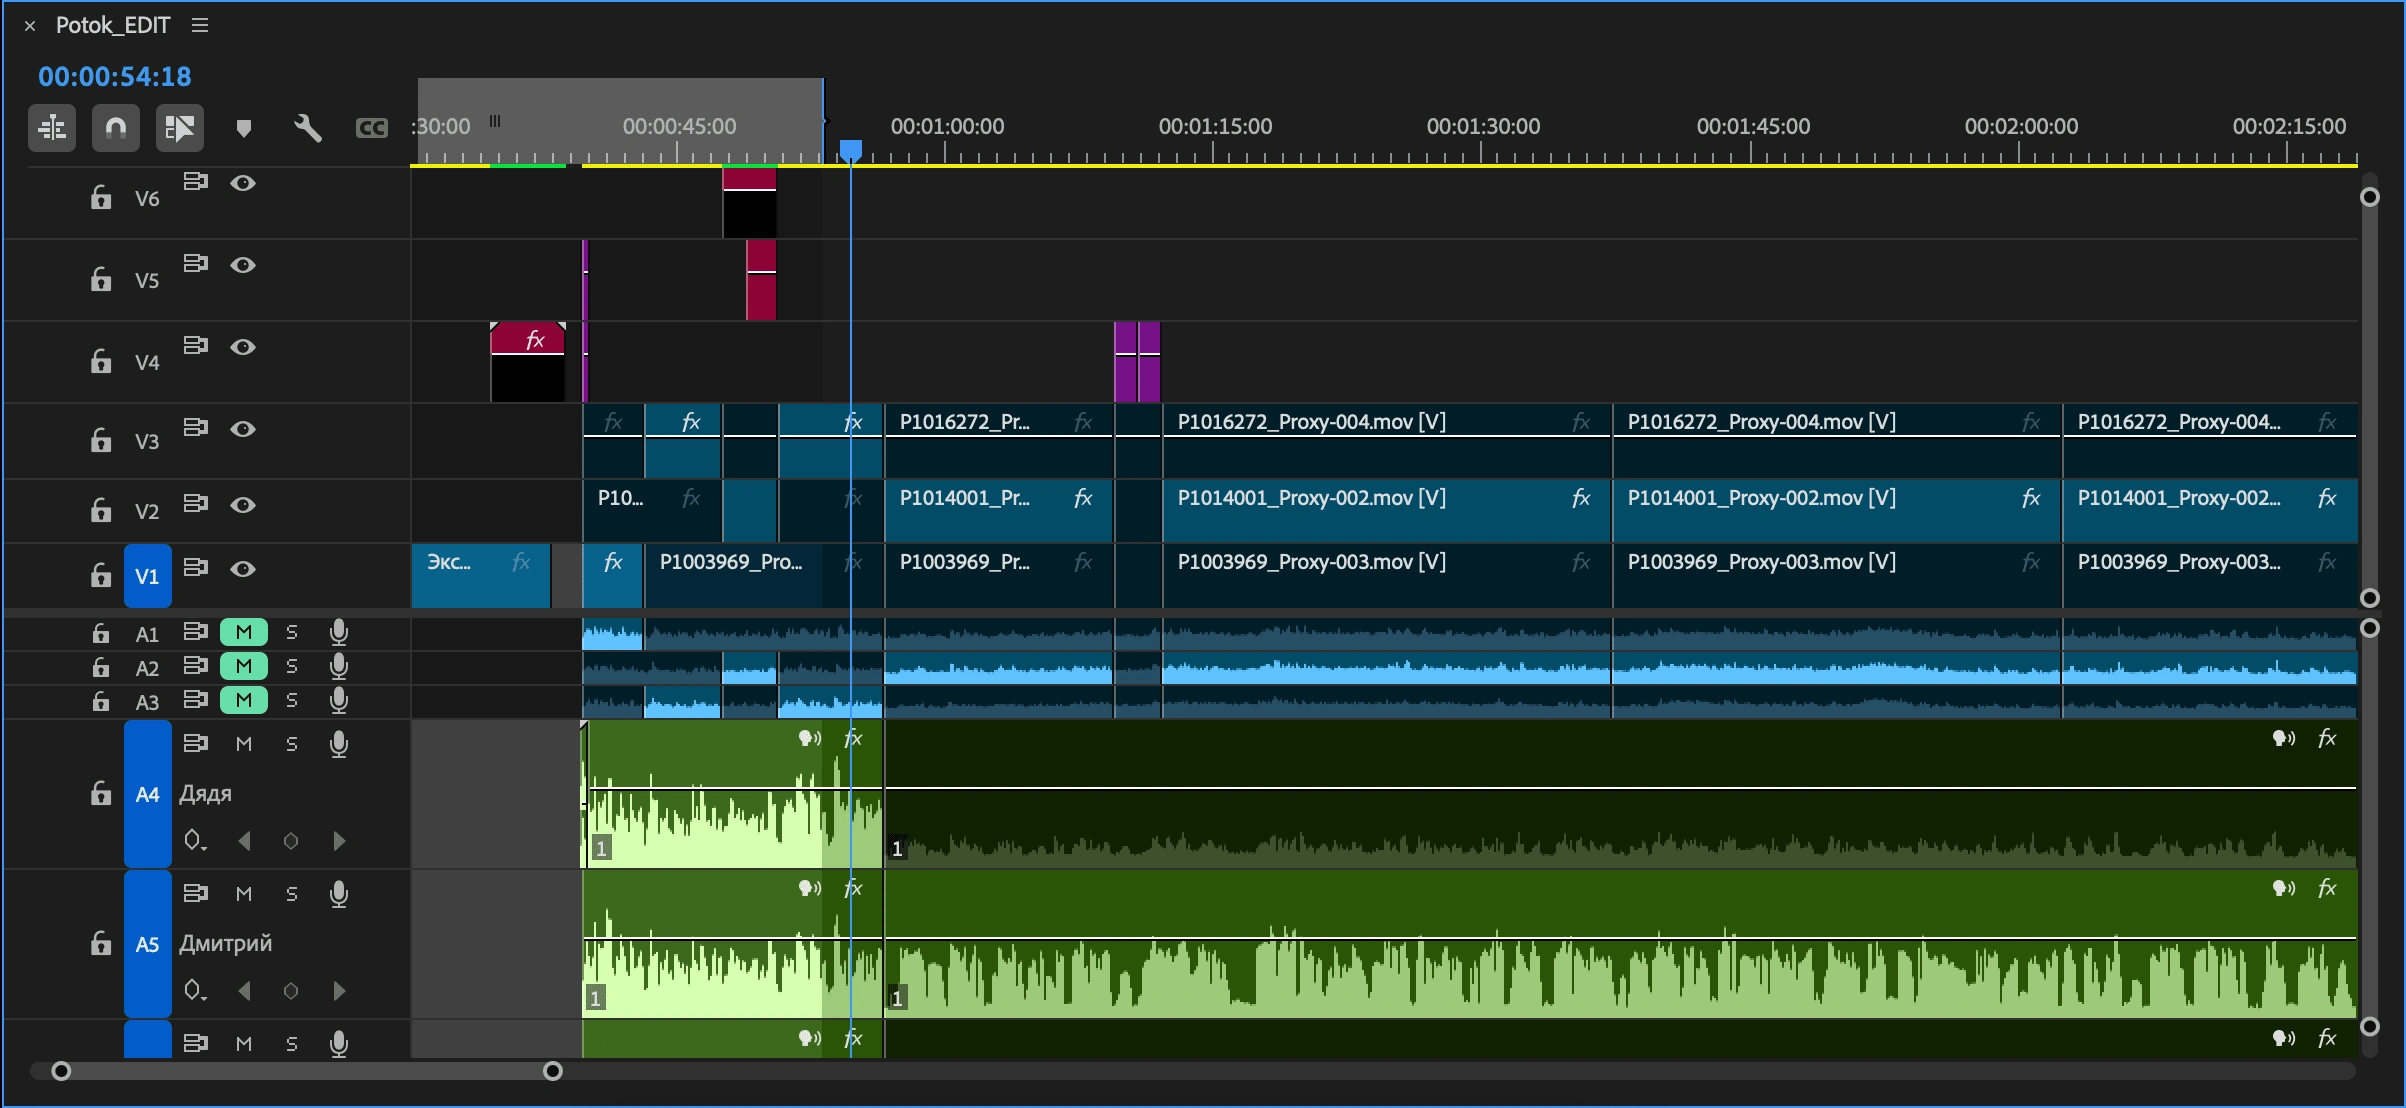Select the Экс... clip on V1
This screenshot has height=1108, width=2406.
point(481,576)
